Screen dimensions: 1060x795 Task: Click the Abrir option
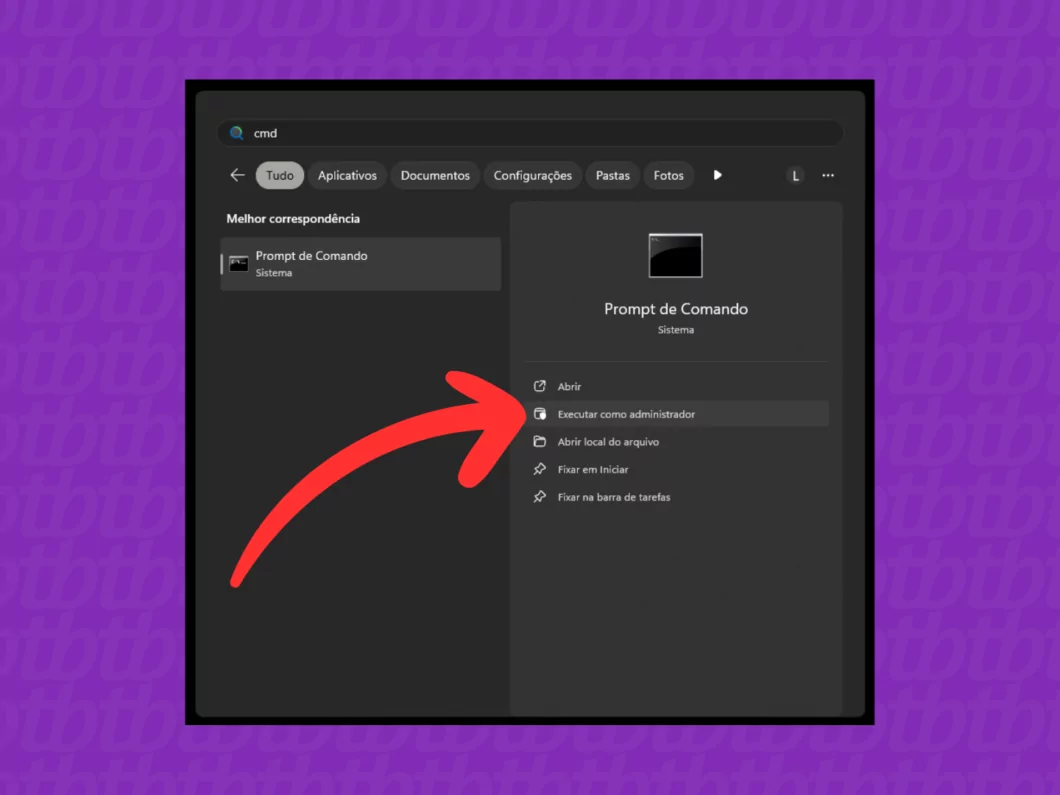click(x=677, y=386)
